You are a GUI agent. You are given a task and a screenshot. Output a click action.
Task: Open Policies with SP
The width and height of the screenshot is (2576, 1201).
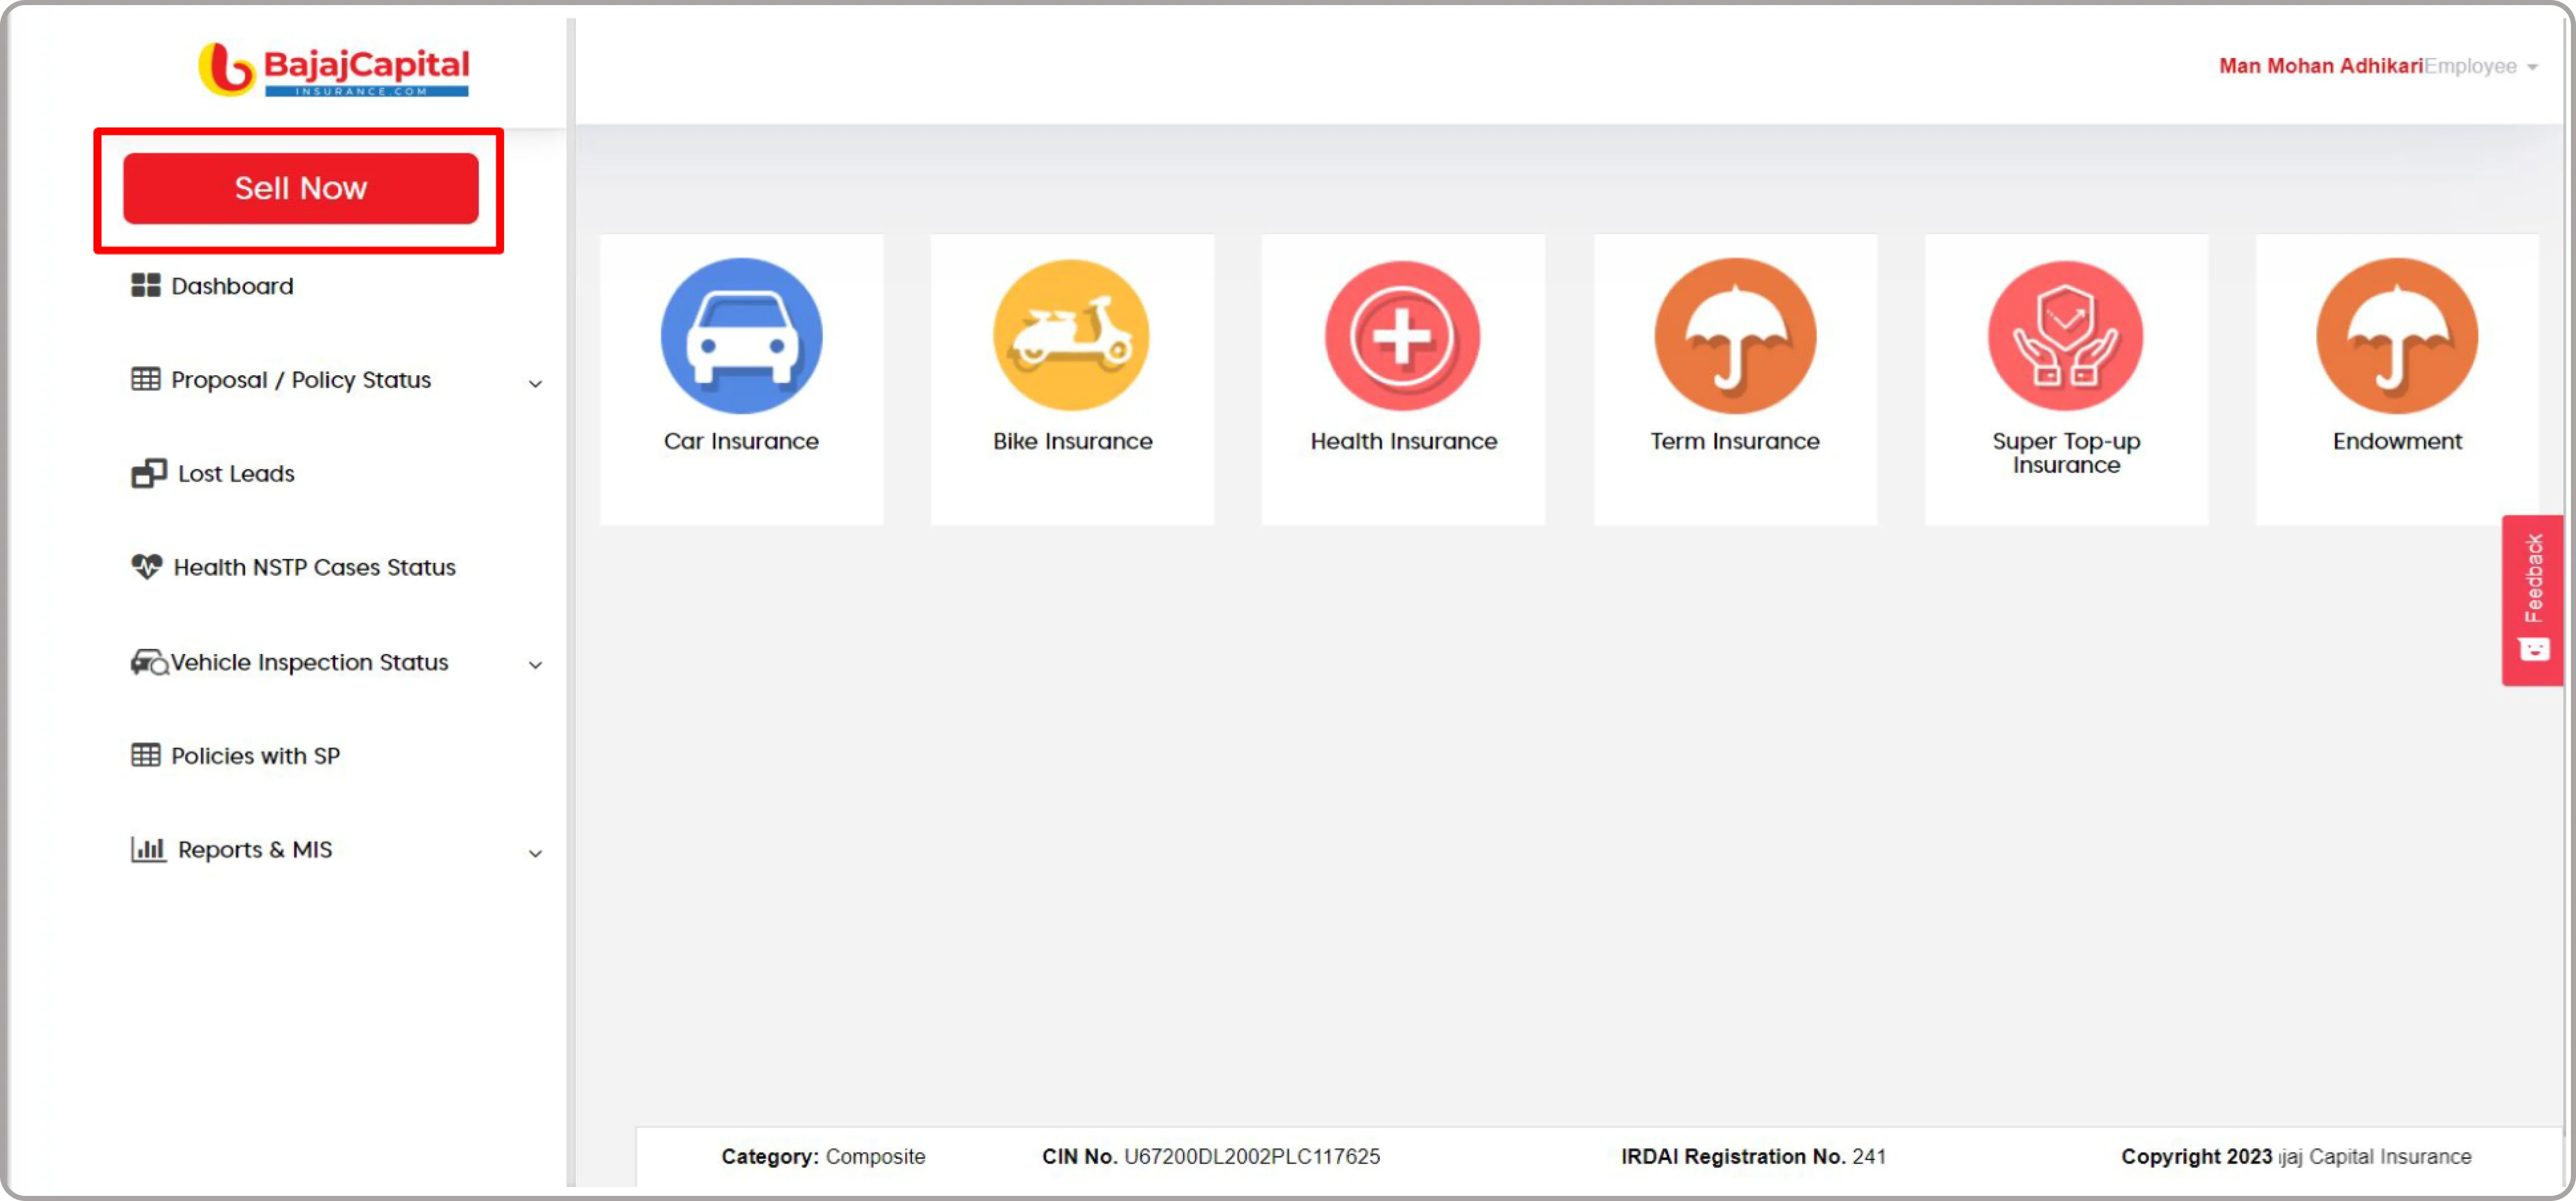tap(255, 756)
